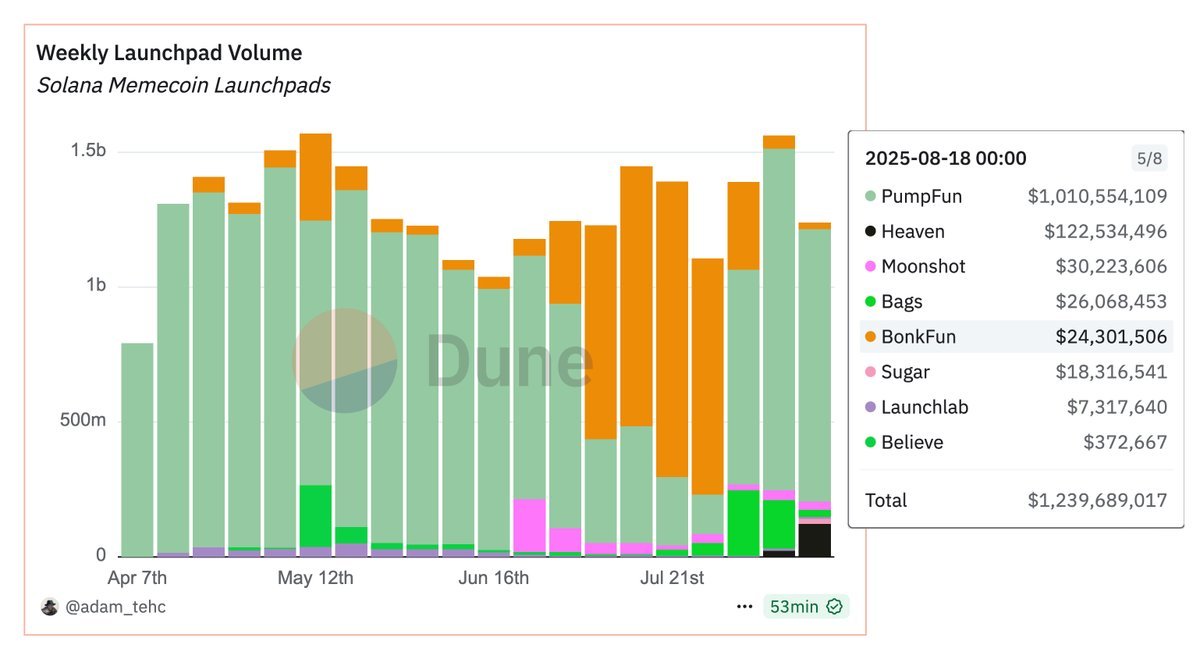This screenshot has height=659, width=1200.
Task: Click the black Heaven segment in last bar
Action: (x=815, y=540)
